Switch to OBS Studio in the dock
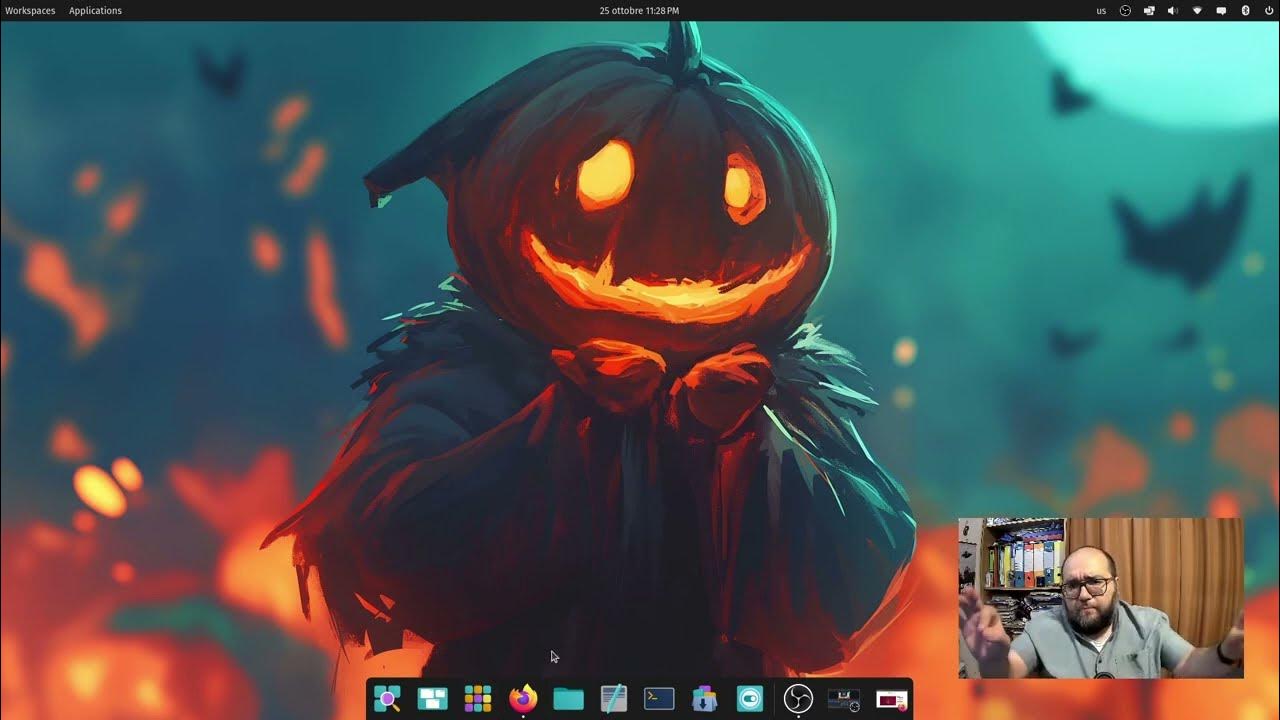The image size is (1280, 720). 798,698
